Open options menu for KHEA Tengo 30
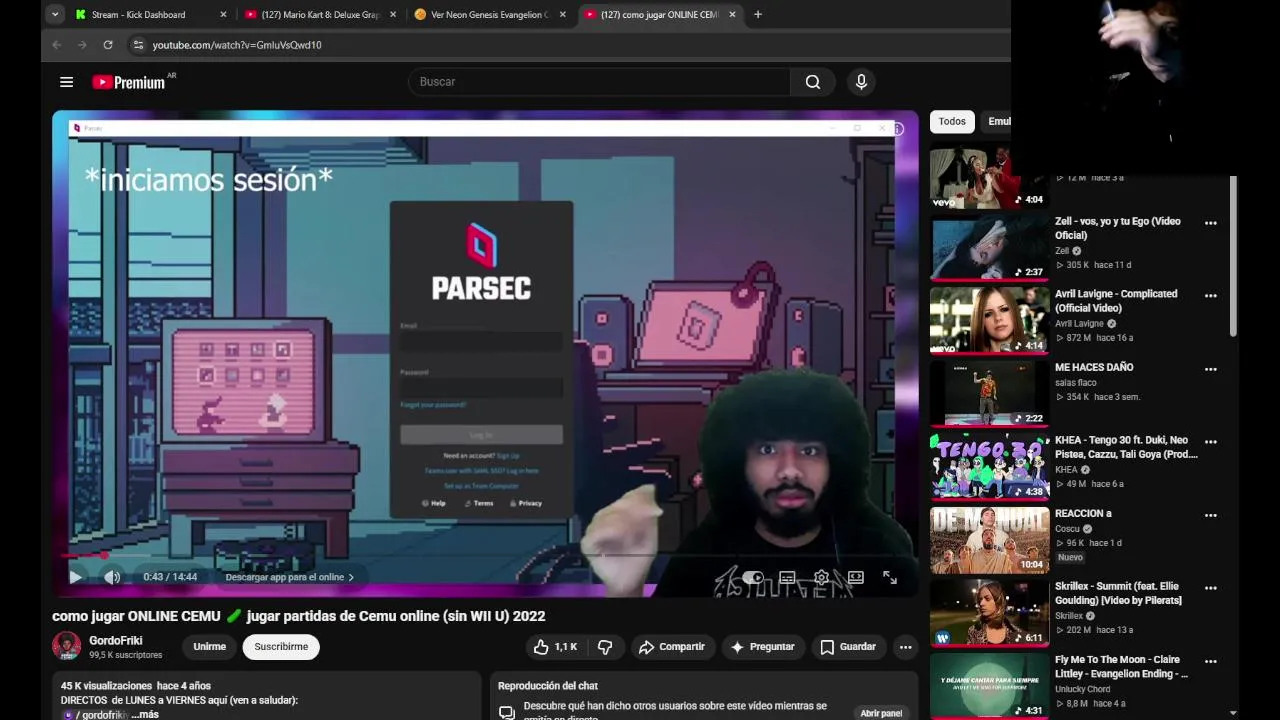 pos(1211,442)
